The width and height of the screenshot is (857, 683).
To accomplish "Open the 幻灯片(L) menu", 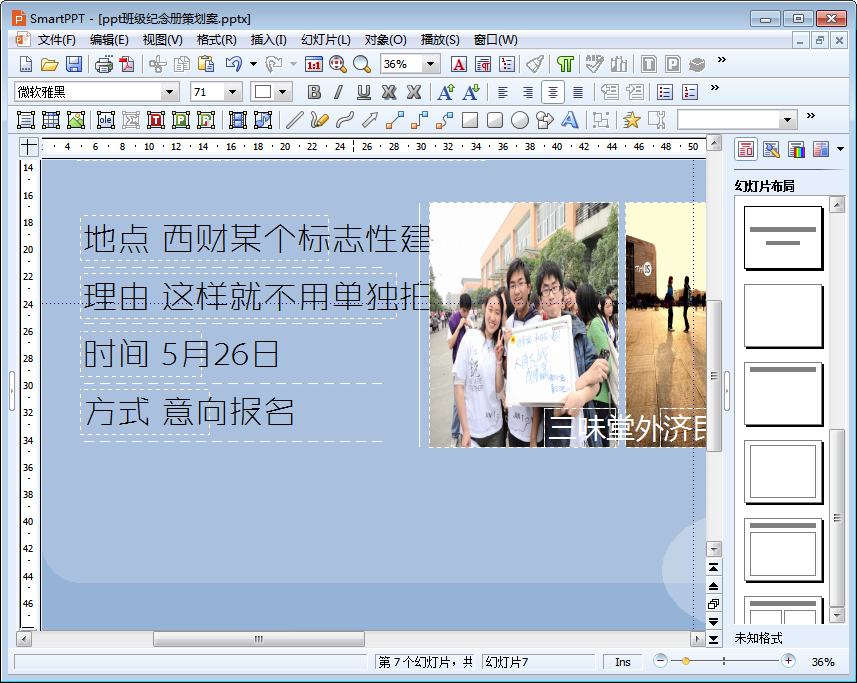I will coord(326,40).
